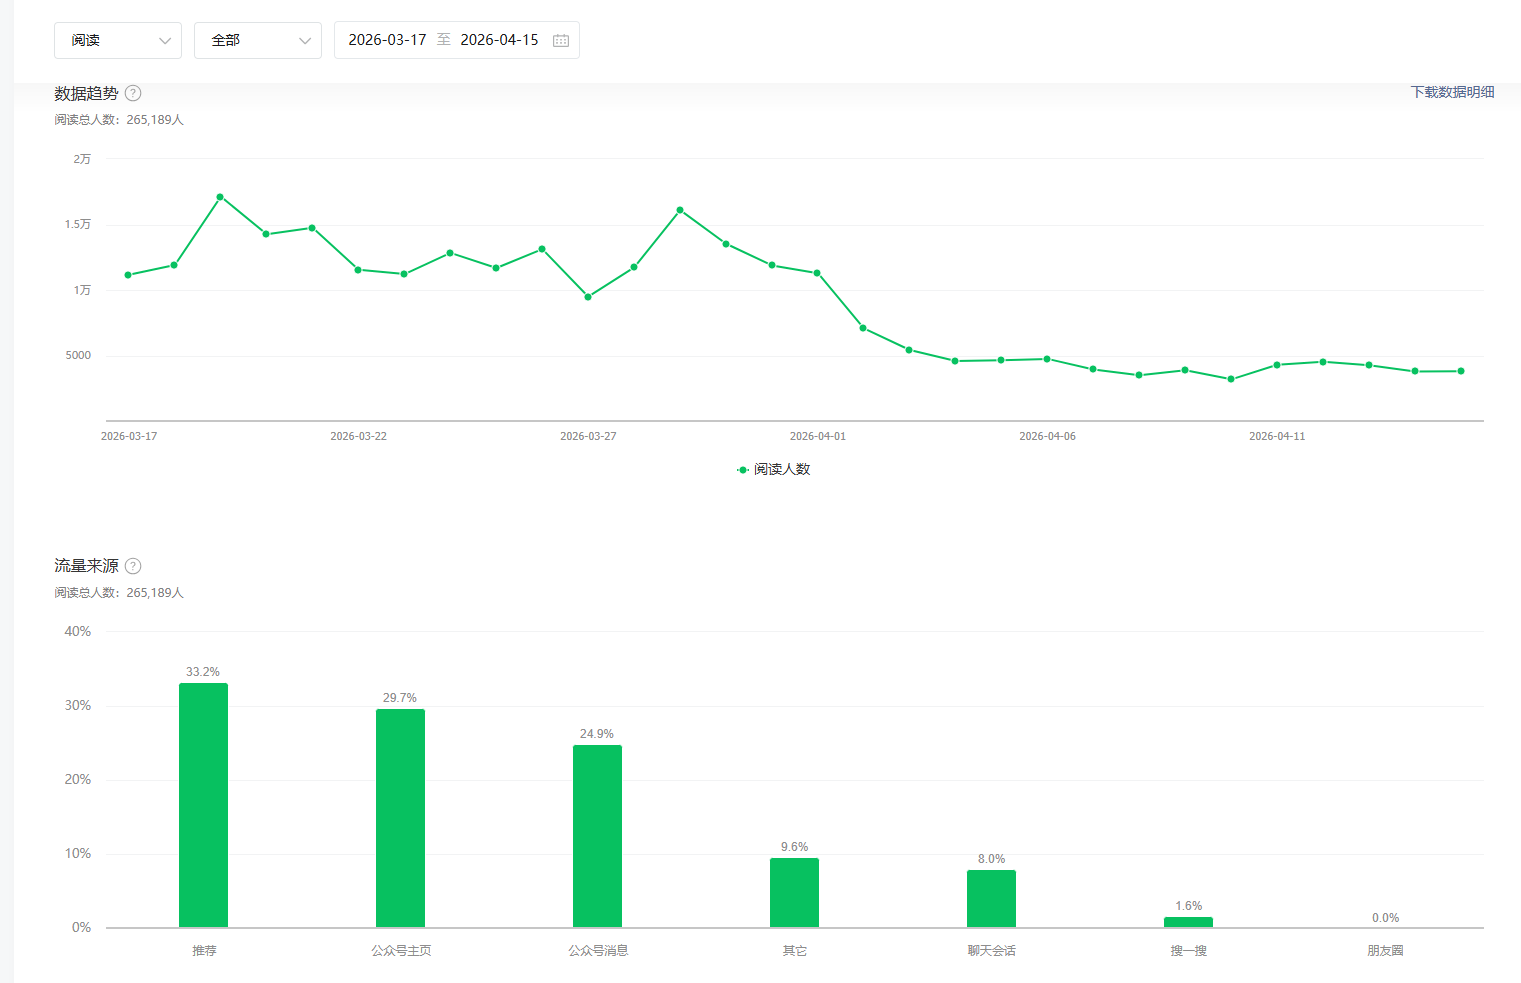Toggle 阅读人数 legend marker
The image size is (1521, 983).
click(x=743, y=470)
